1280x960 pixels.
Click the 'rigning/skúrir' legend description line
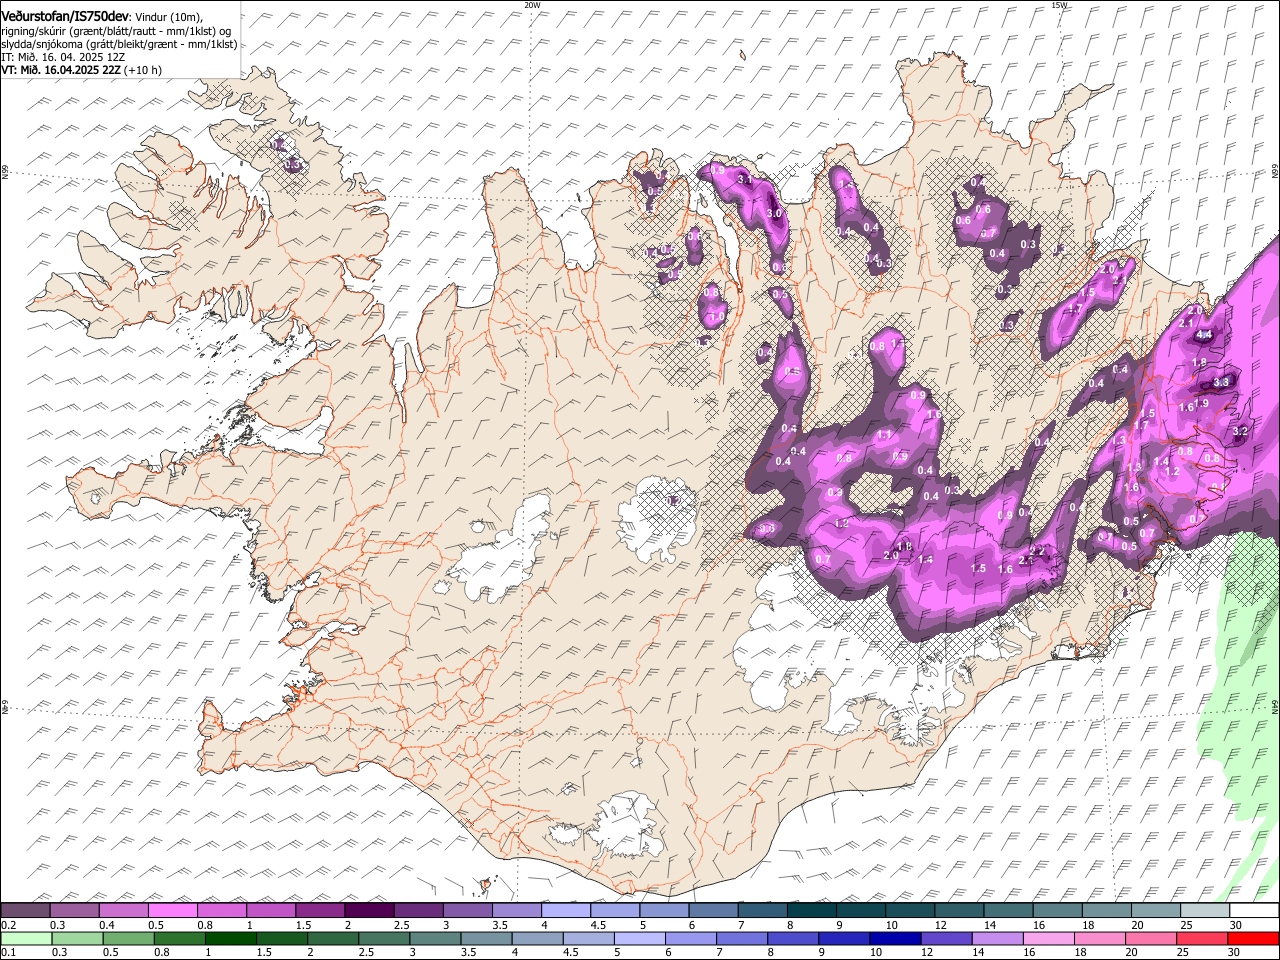pos(117,31)
